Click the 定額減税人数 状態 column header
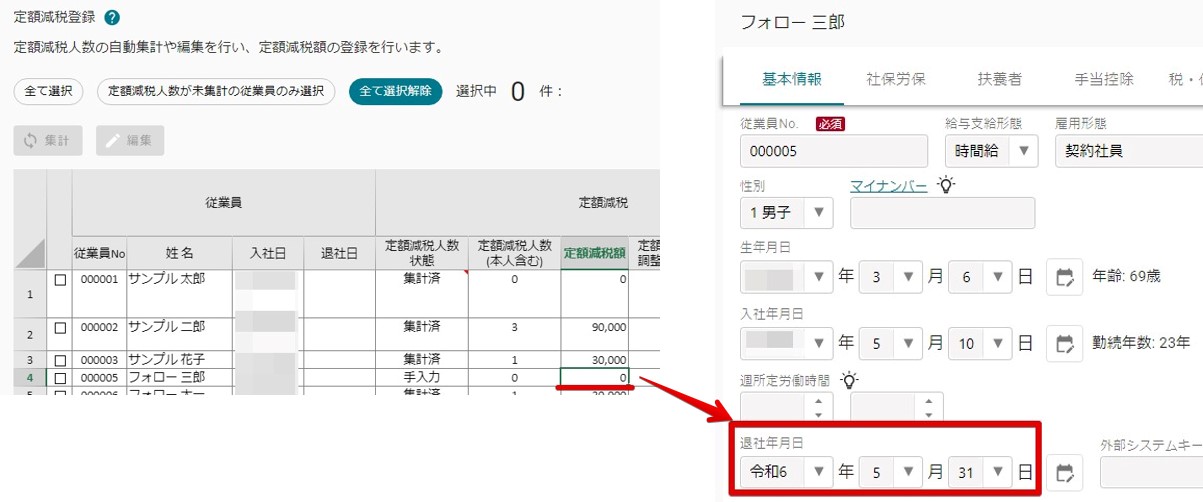 (x=421, y=253)
